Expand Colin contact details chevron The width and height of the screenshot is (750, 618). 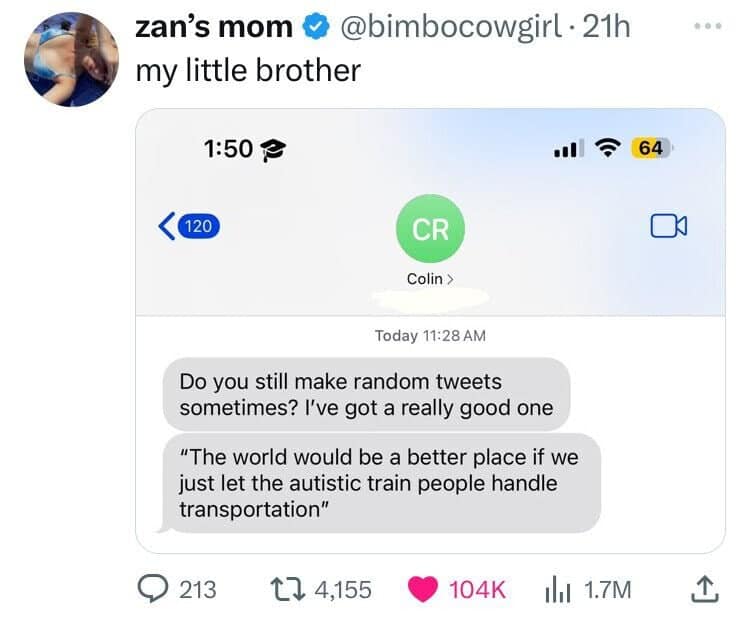coord(450,279)
